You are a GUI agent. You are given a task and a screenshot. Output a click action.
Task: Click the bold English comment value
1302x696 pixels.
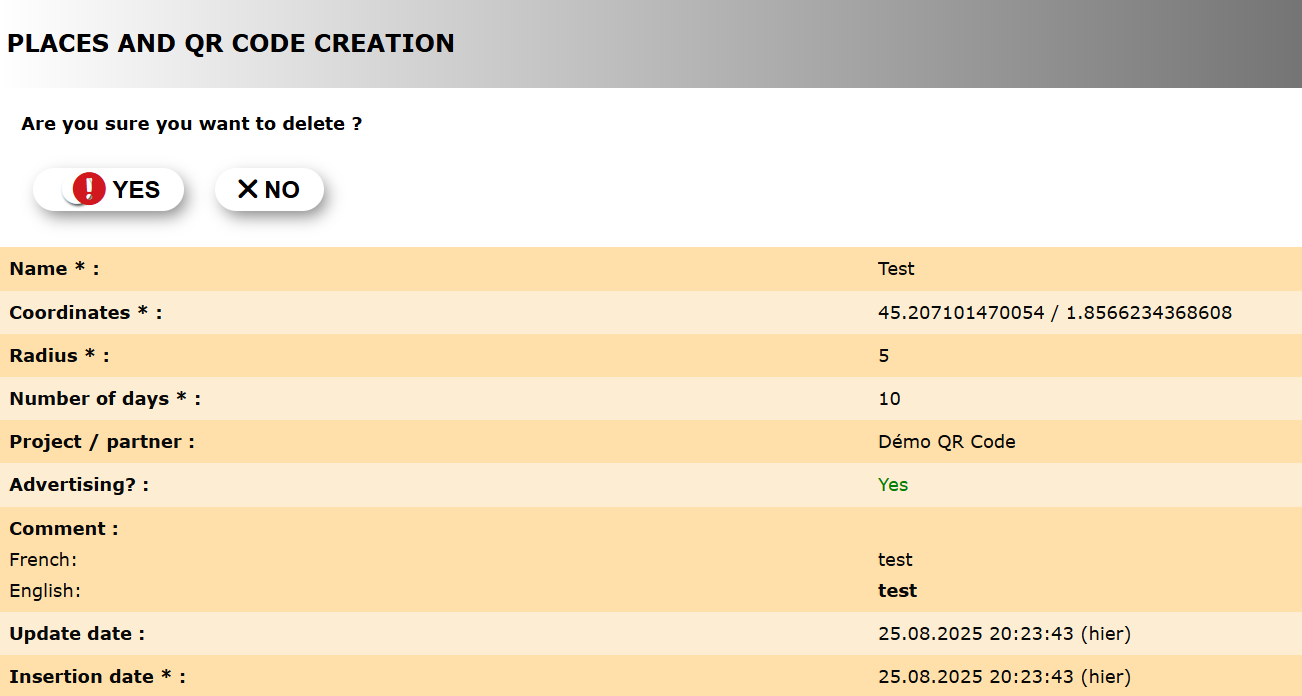tap(897, 591)
